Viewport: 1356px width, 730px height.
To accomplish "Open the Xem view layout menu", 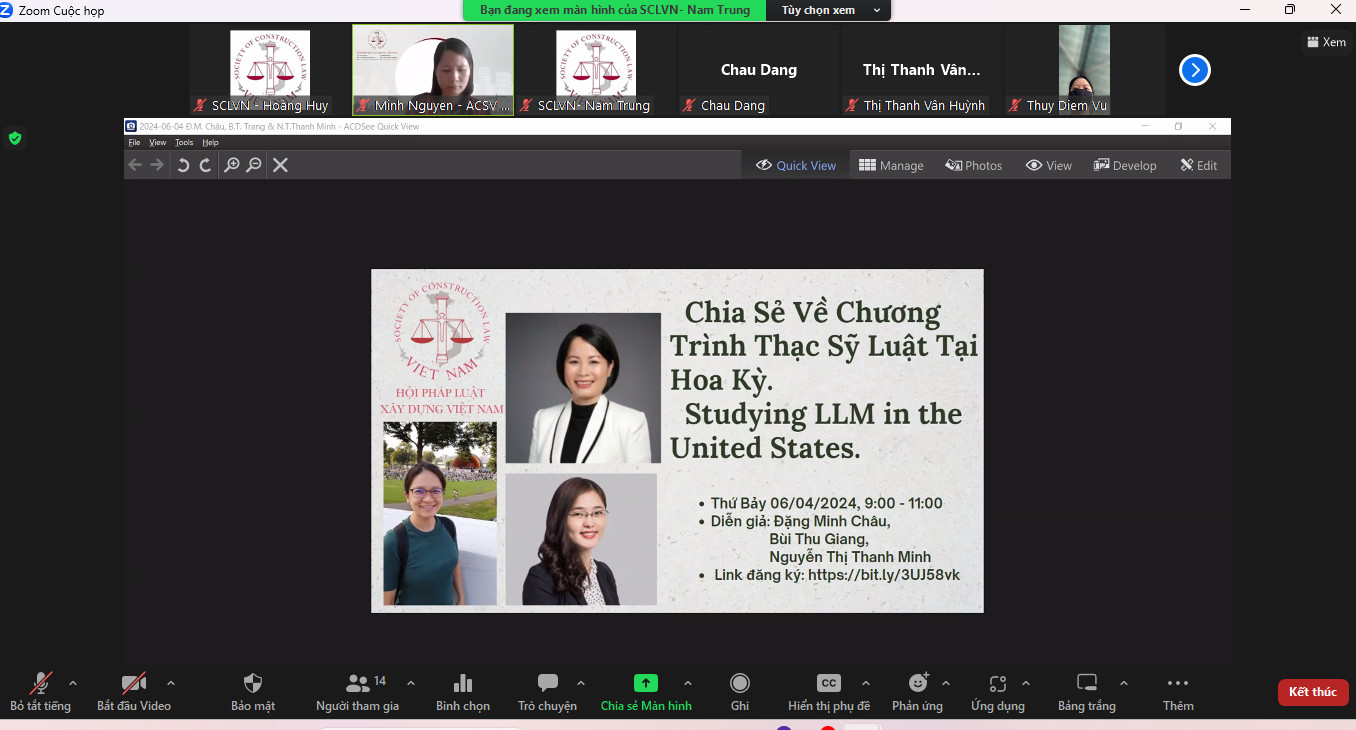I will [1326, 42].
